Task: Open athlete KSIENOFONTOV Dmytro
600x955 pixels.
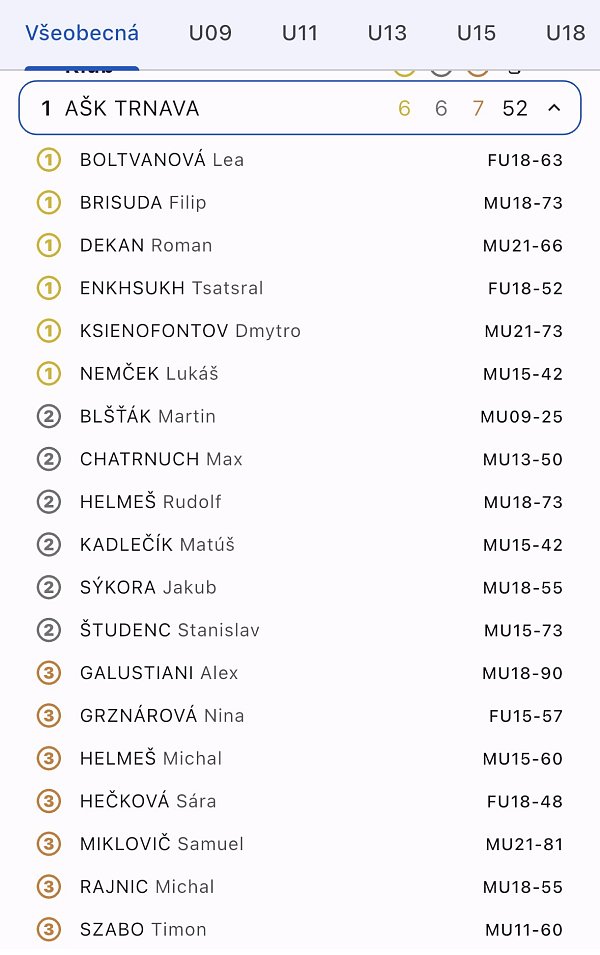Action: point(190,331)
